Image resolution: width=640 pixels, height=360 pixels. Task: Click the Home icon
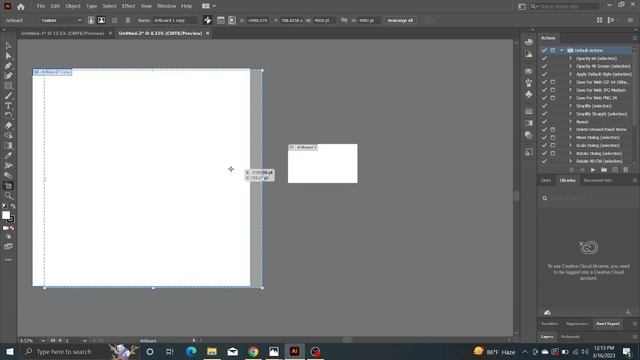(x=21, y=6)
